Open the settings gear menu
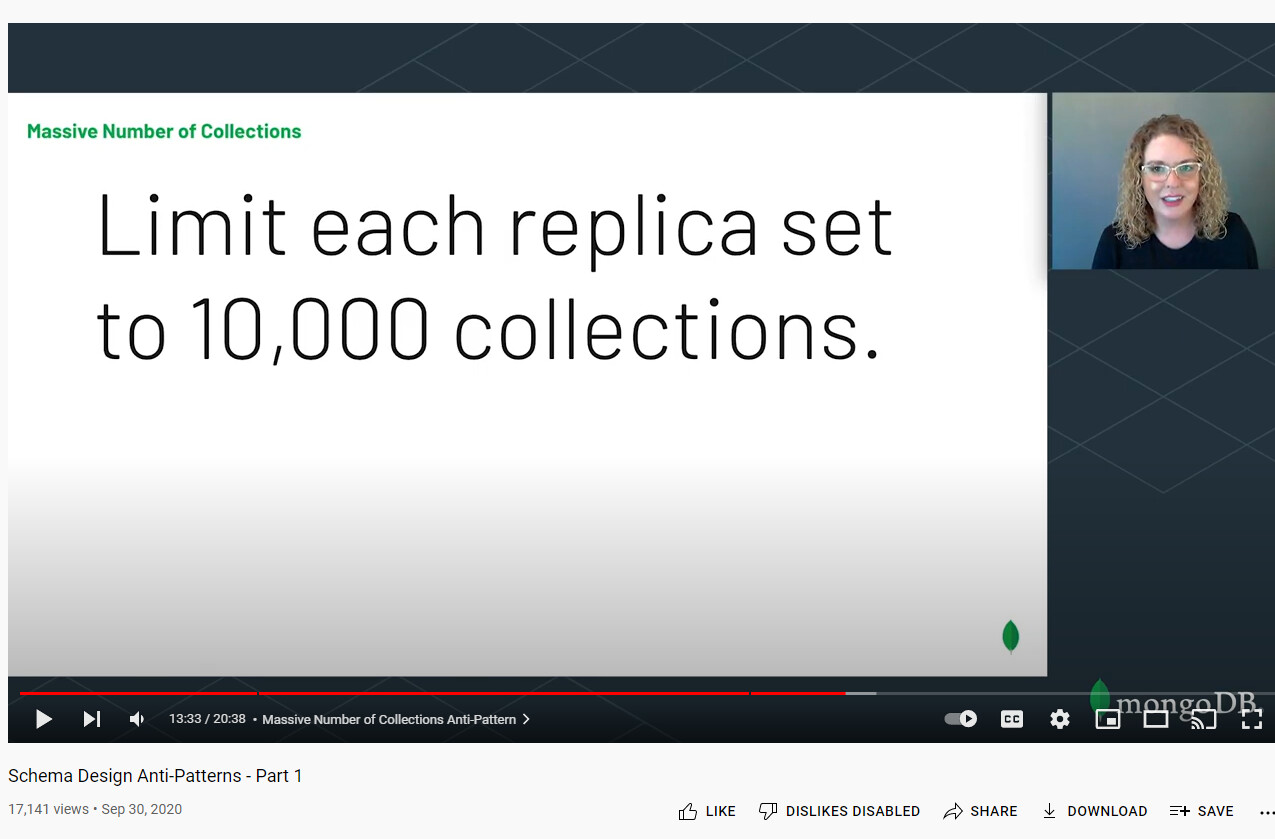1275x839 pixels. (x=1060, y=719)
